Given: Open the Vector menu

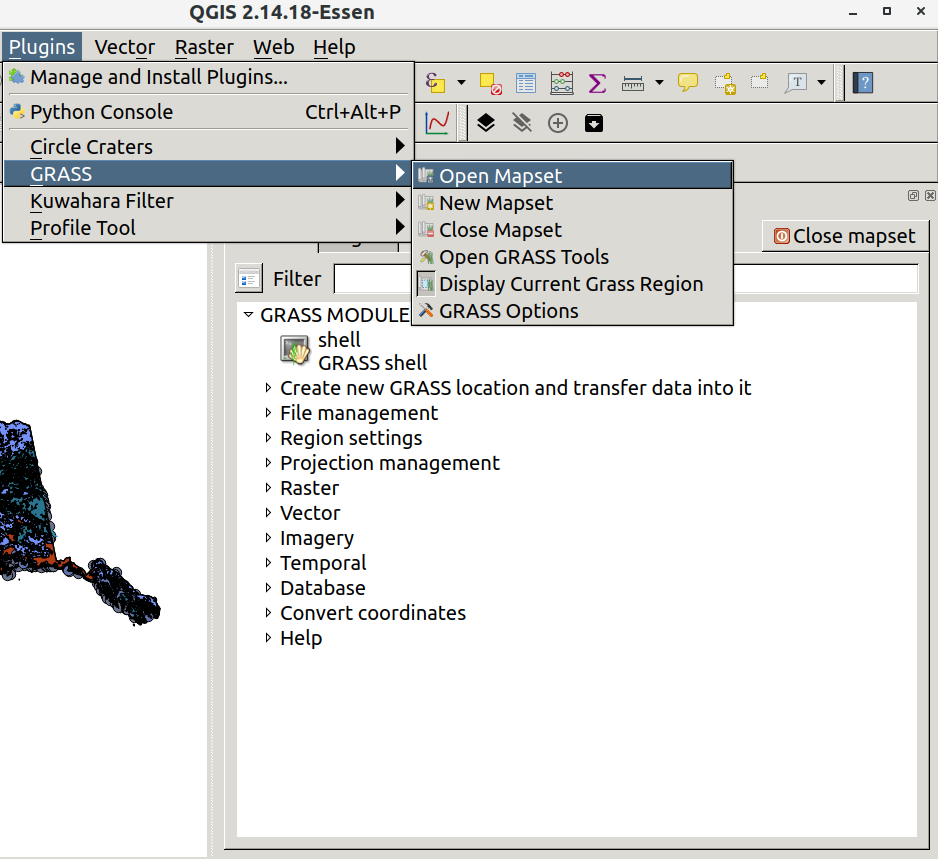Looking at the screenshot, I should (124, 47).
